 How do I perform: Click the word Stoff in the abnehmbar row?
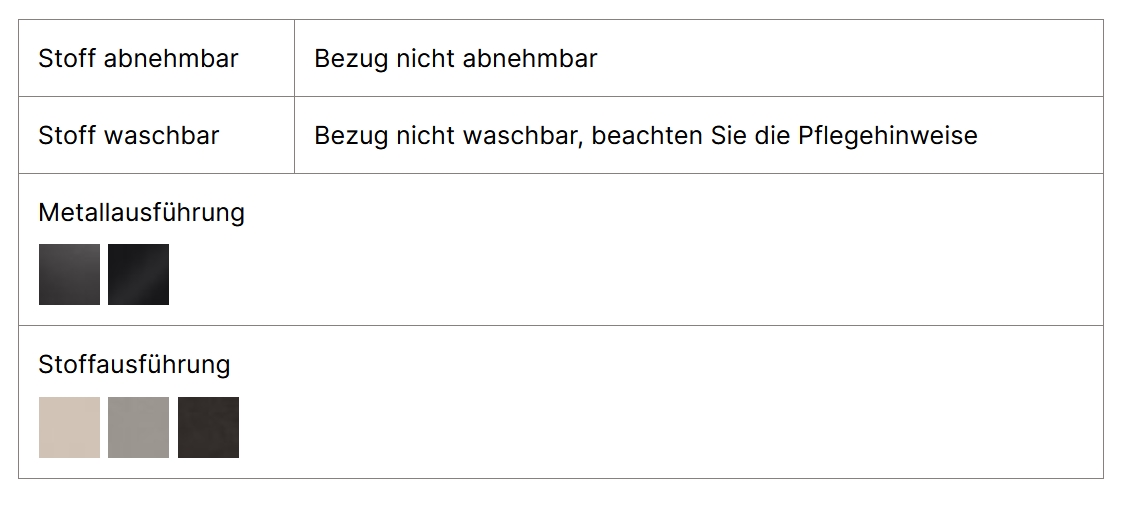click(67, 59)
